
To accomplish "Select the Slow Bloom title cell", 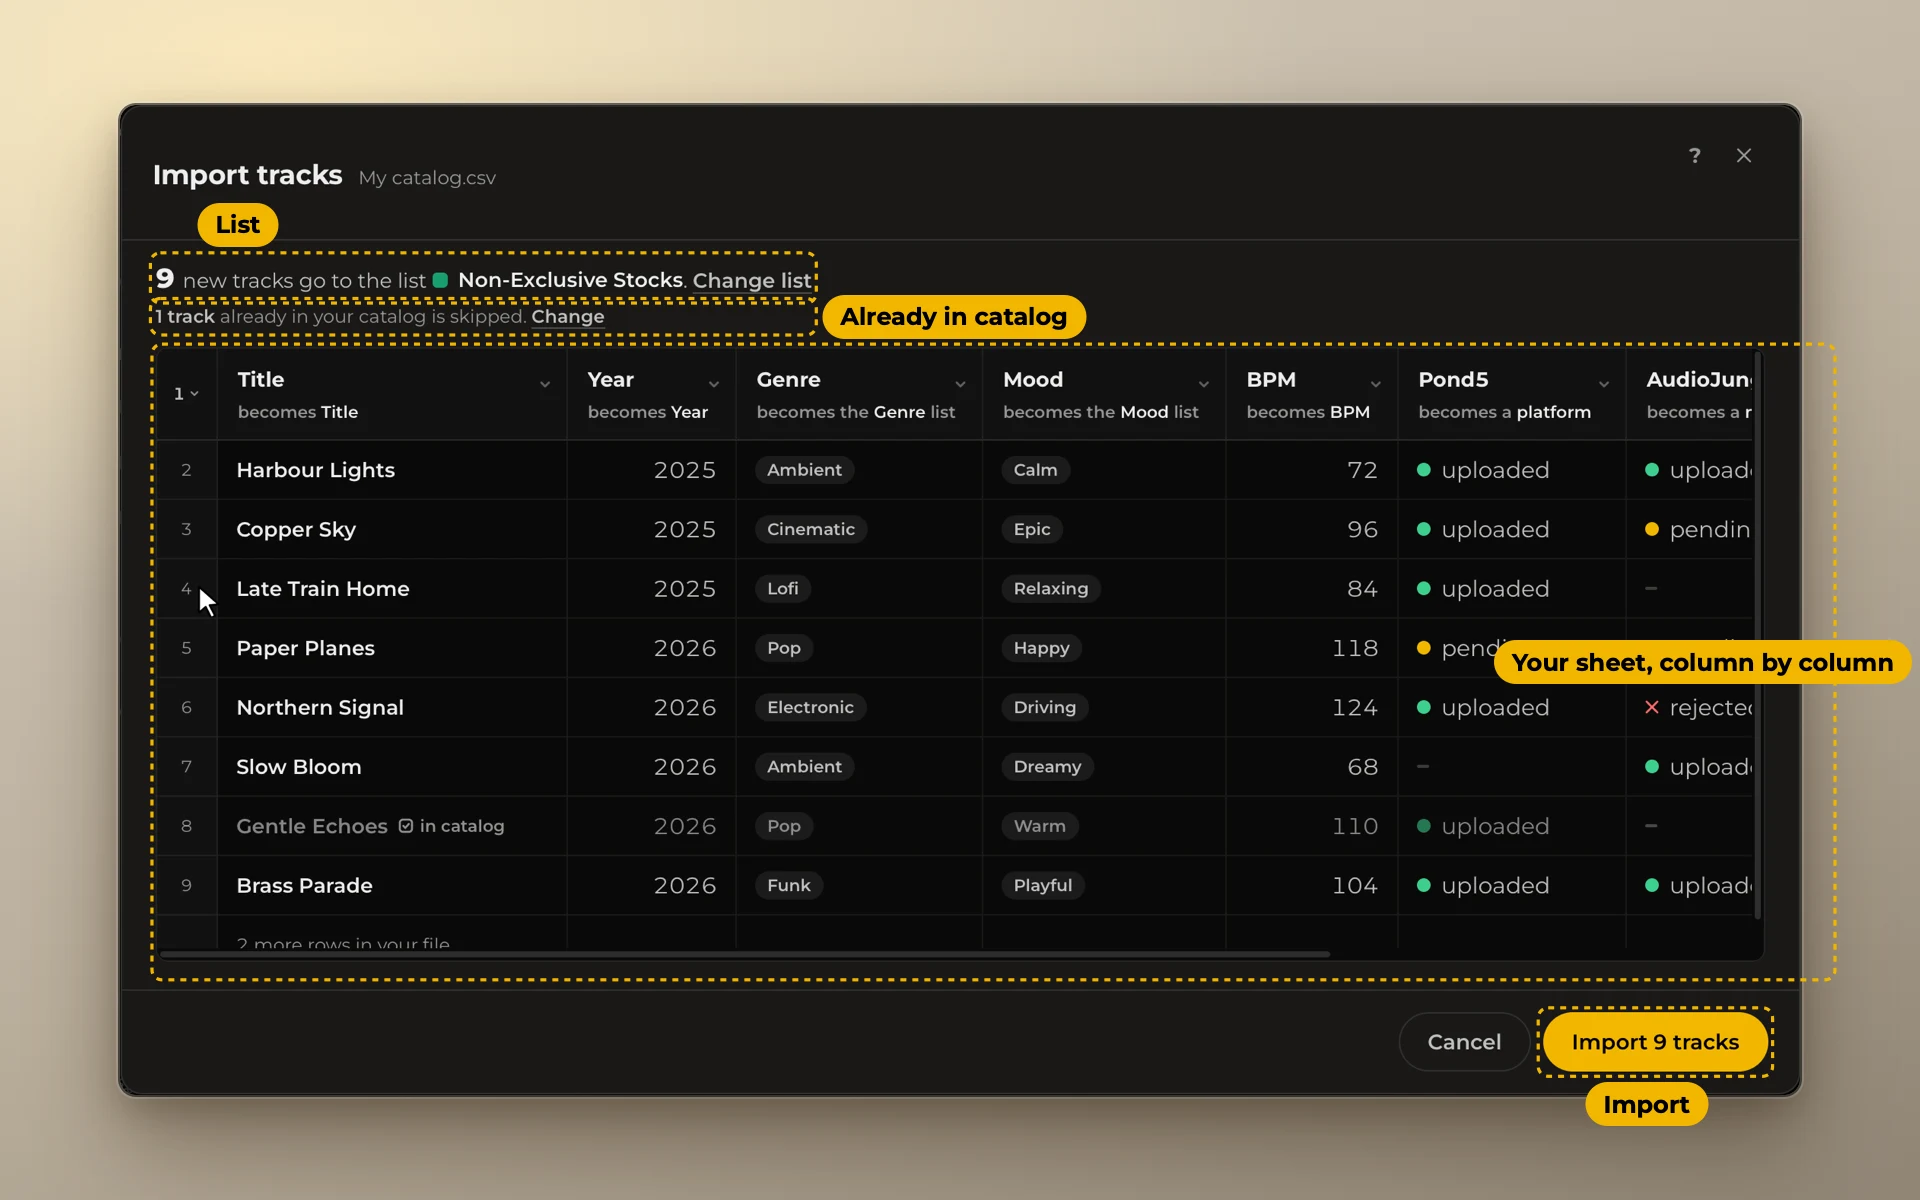I will tap(392, 767).
